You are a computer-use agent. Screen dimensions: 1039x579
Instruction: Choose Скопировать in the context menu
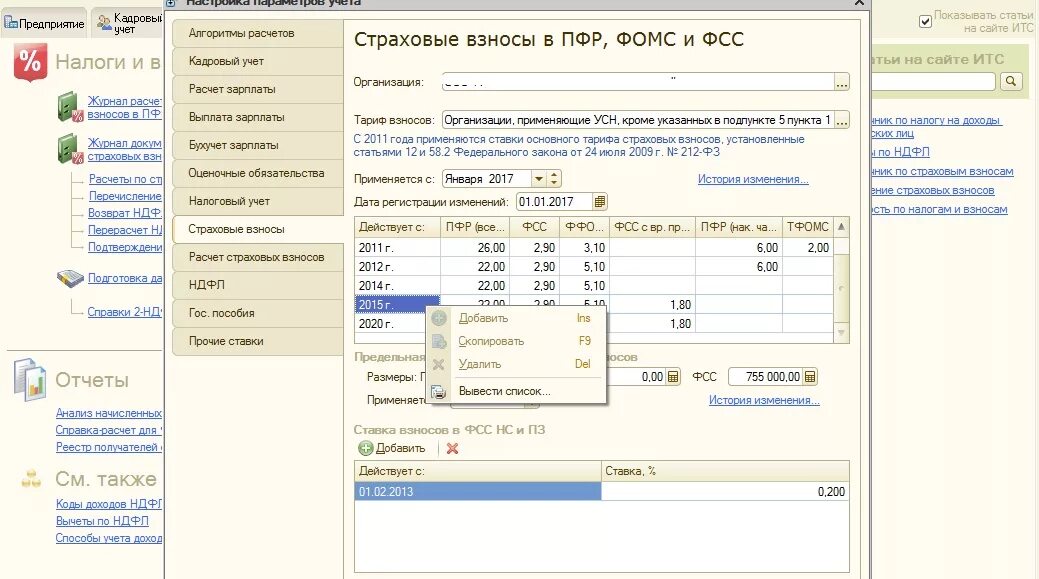(x=516, y=341)
